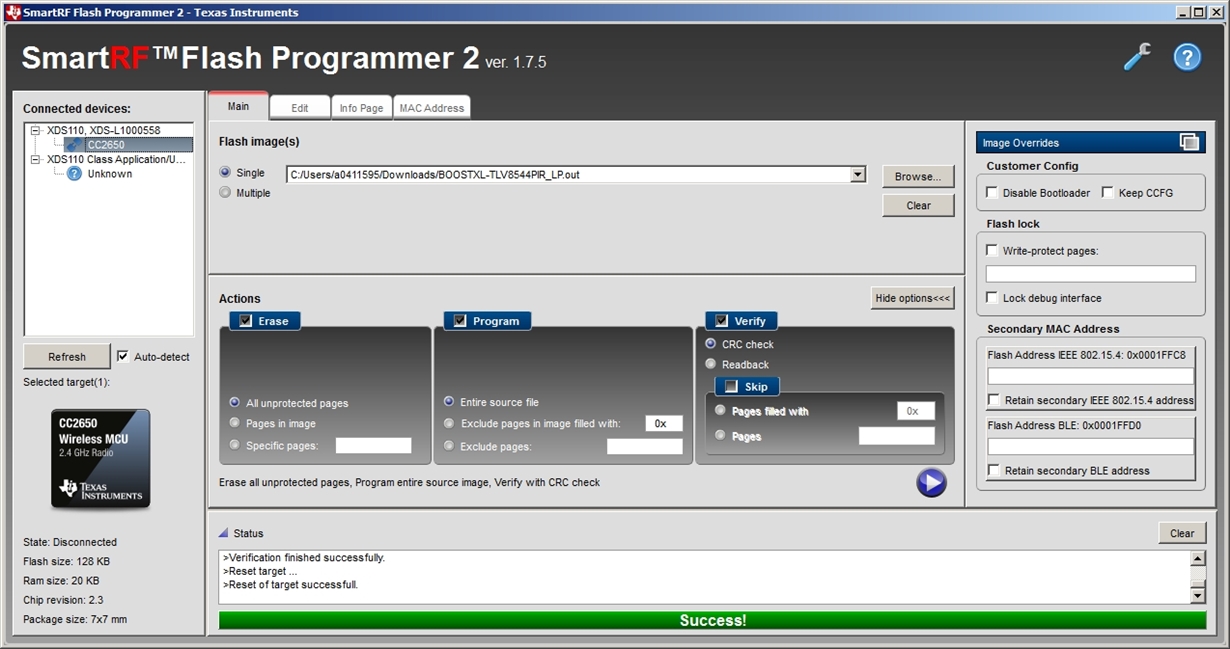Open the MAC Address tab

pyautogui.click(x=431, y=107)
